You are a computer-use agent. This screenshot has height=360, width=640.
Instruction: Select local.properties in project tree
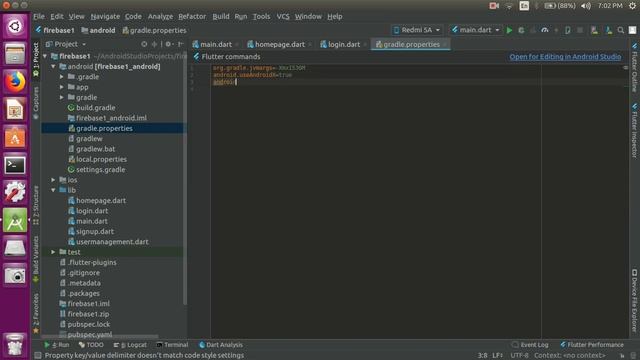click(101, 159)
